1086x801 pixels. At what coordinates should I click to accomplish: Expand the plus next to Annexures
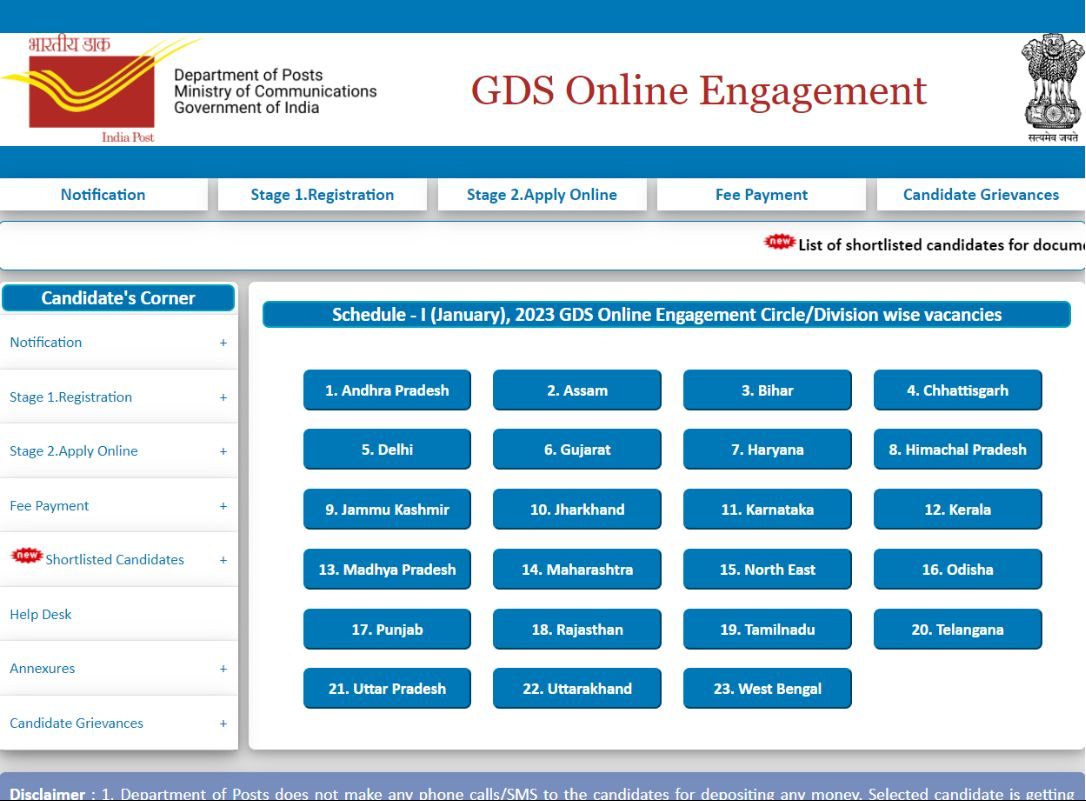click(x=223, y=669)
